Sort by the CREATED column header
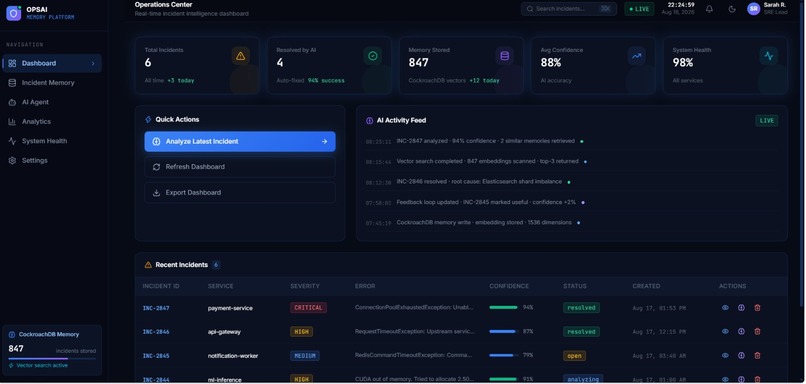 pos(646,286)
